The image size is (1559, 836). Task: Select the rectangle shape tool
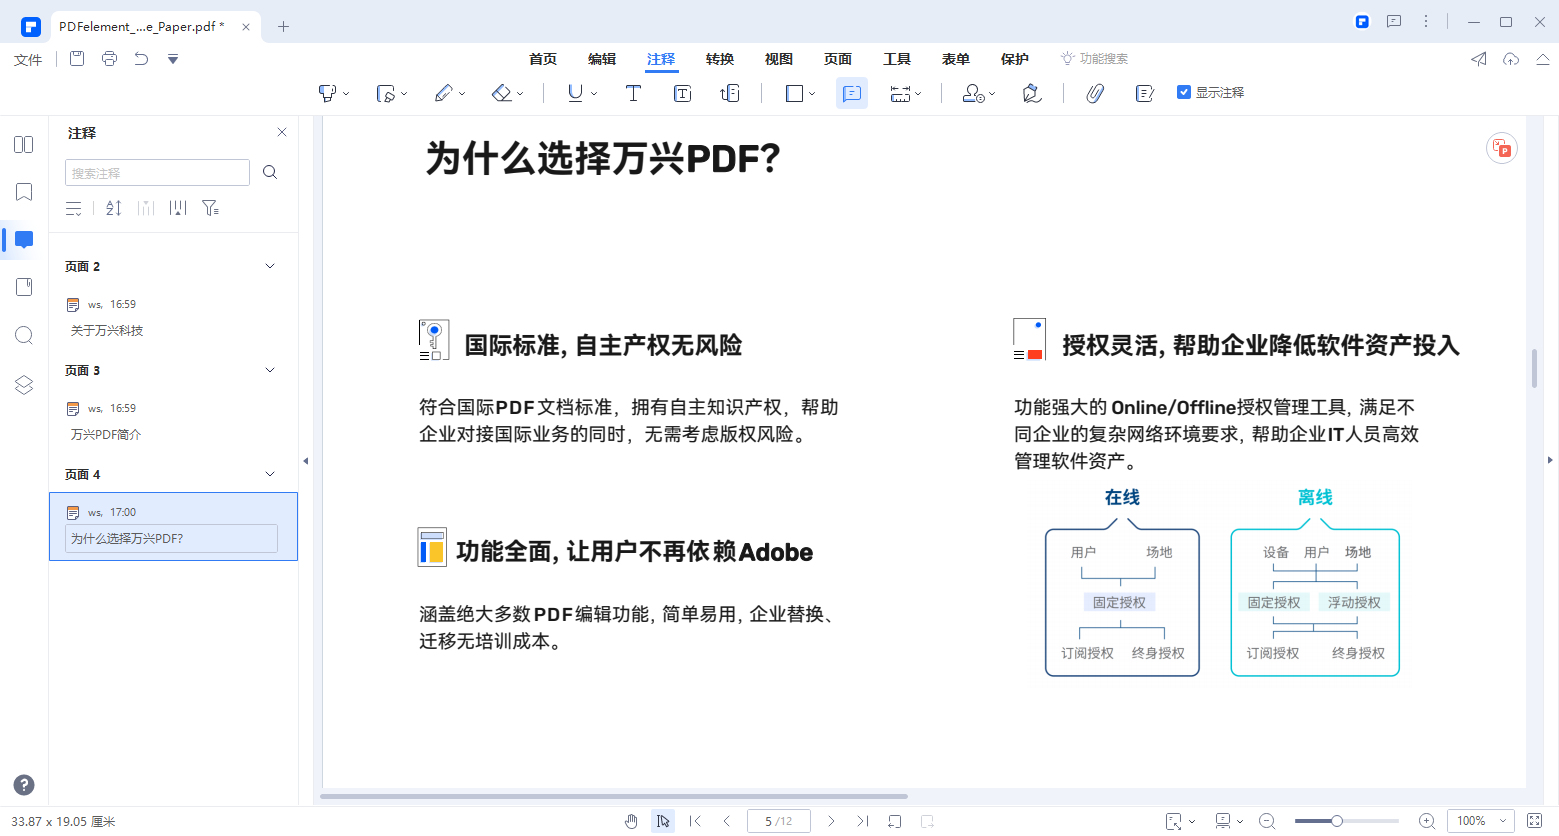coord(795,93)
